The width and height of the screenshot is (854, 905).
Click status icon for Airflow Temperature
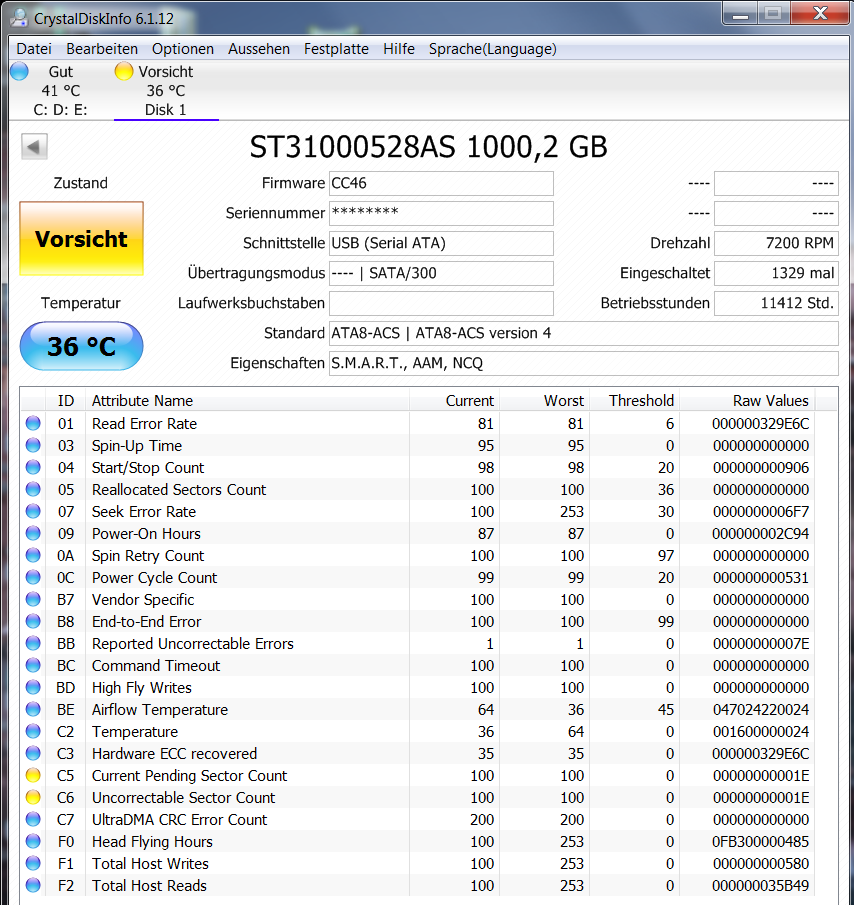tap(33, 709)
